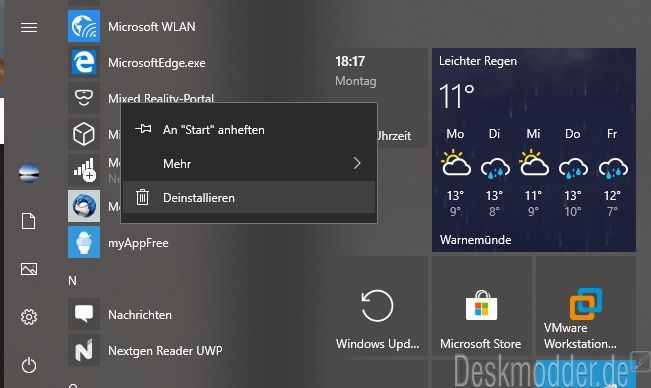The height and width of the screenshot is (388, 651).
Task: Select An "Start" anheften menu entry
Action: pyautogui.click(x=249, y=130)
